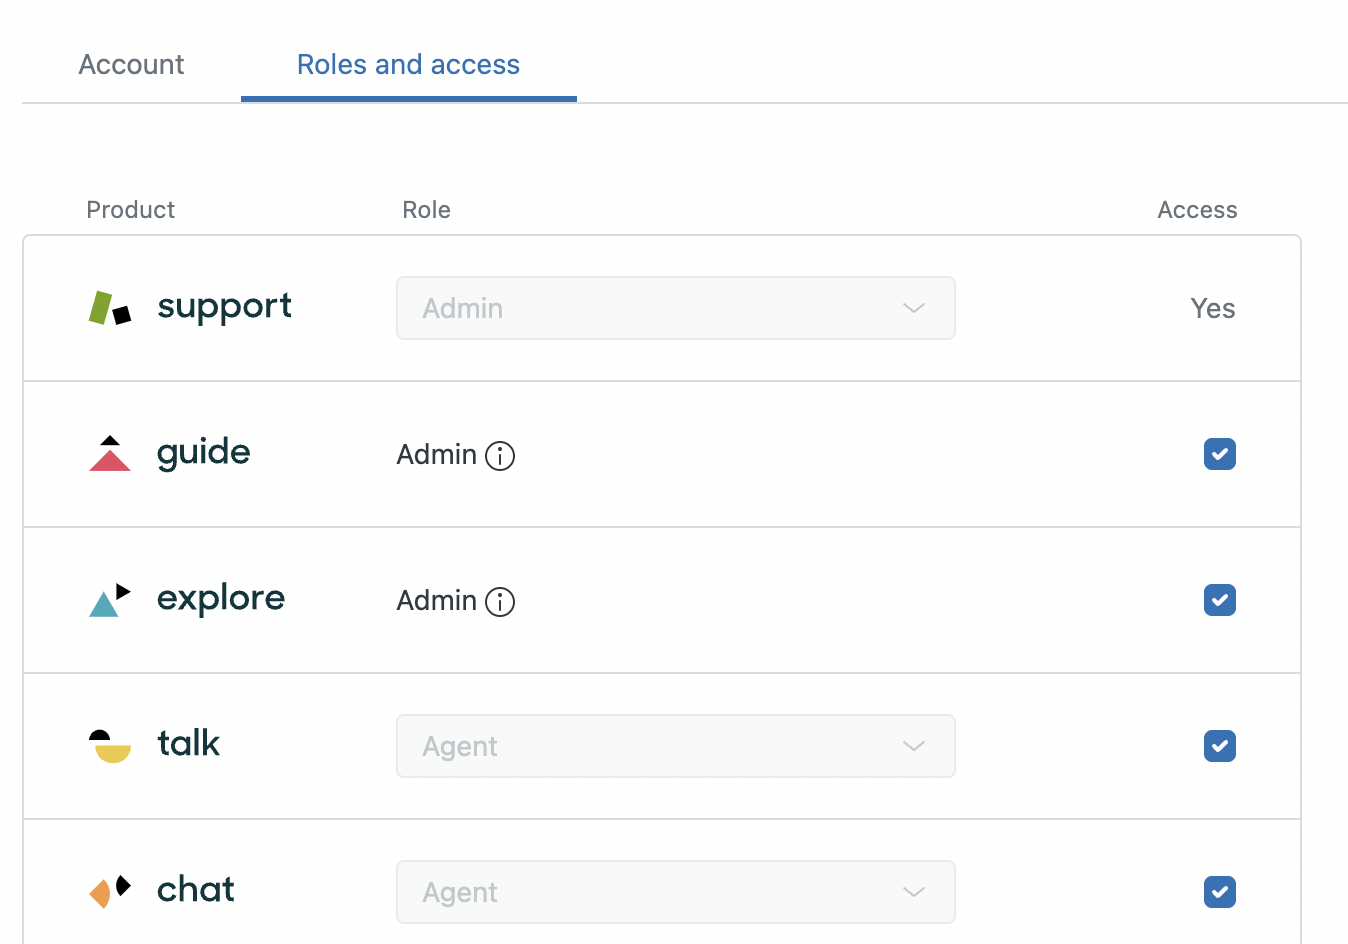The width and height of the screenshot is (1348, 944).
Task: Select the Roles and access tab
Action: (408, 65)
